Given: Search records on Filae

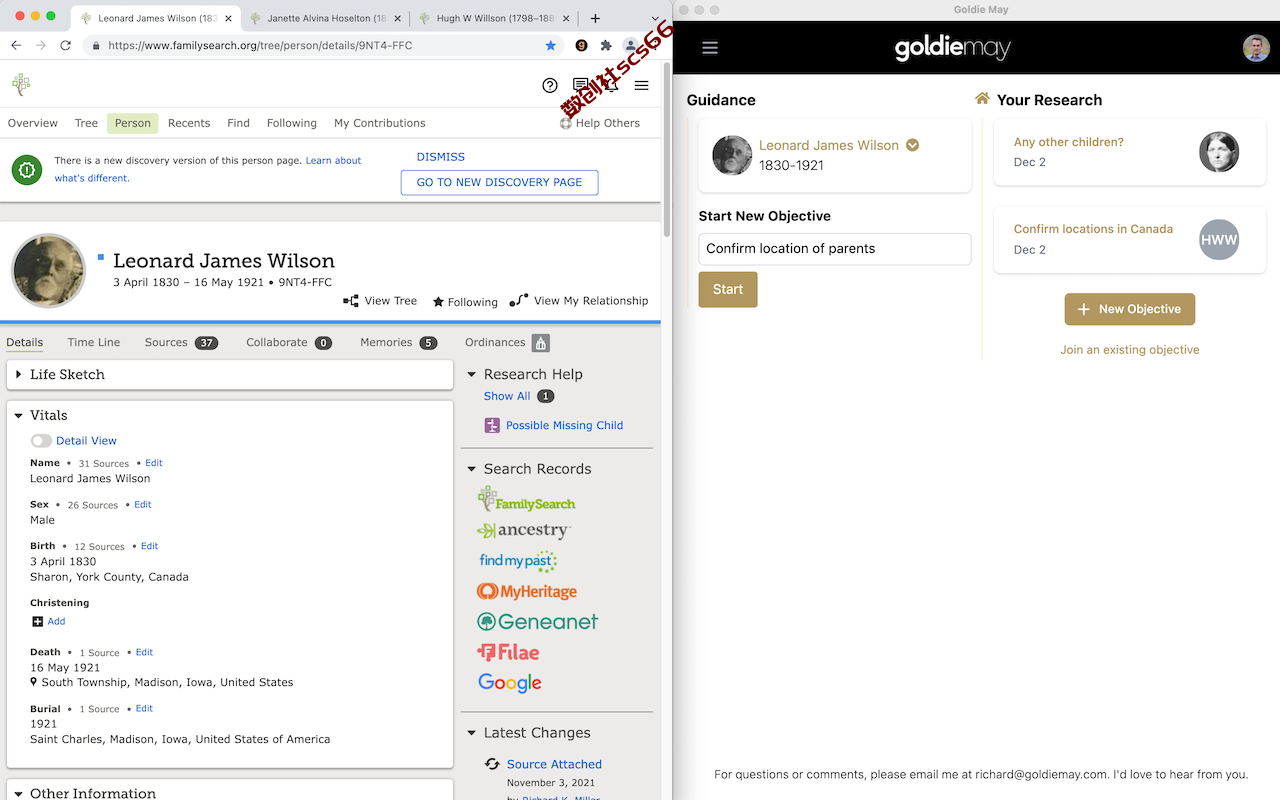Looking at the screenshot, I should pos(508,652).
